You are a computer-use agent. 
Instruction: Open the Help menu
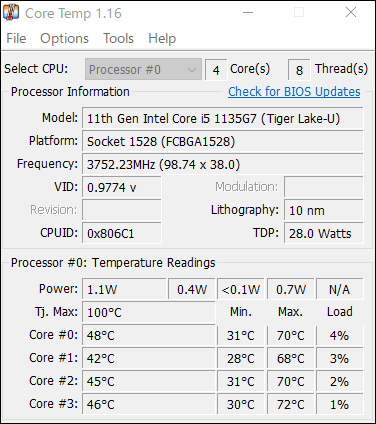tap(162, 38)
